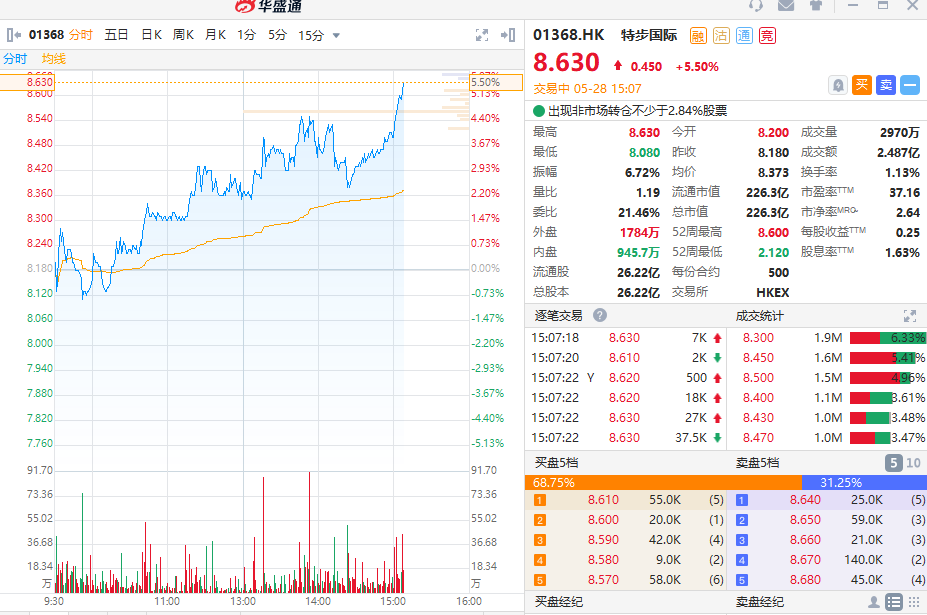Click the 68.75% buy ratio bar

pyautogui.click(x=663, y=483)
